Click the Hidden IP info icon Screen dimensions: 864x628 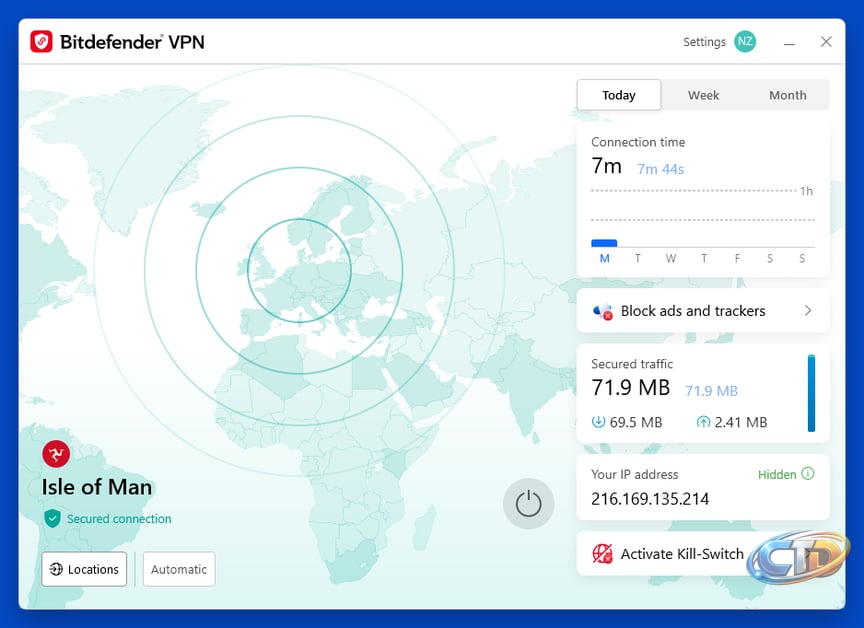pos(808,474)
